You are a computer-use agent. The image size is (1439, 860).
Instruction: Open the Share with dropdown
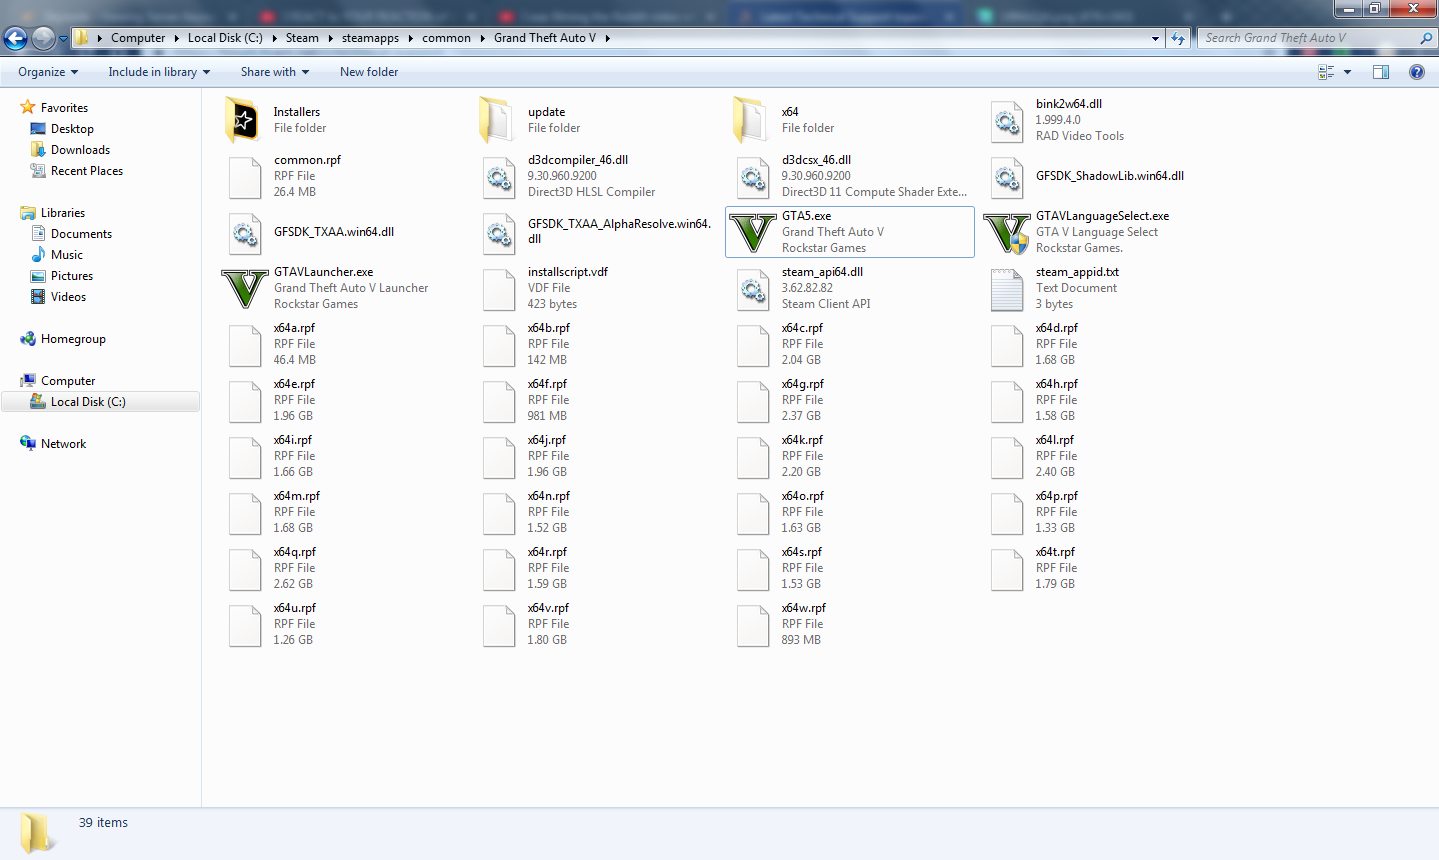click(x=275, y=72)
